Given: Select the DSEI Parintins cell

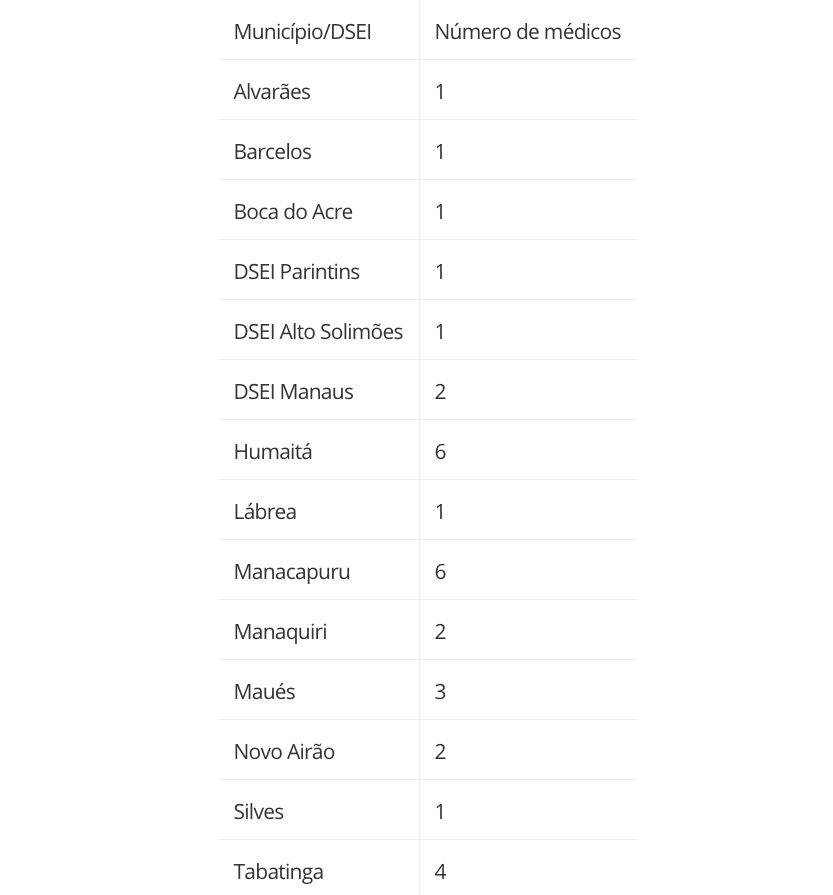Looking at the screenshot, I should point(296,272).
